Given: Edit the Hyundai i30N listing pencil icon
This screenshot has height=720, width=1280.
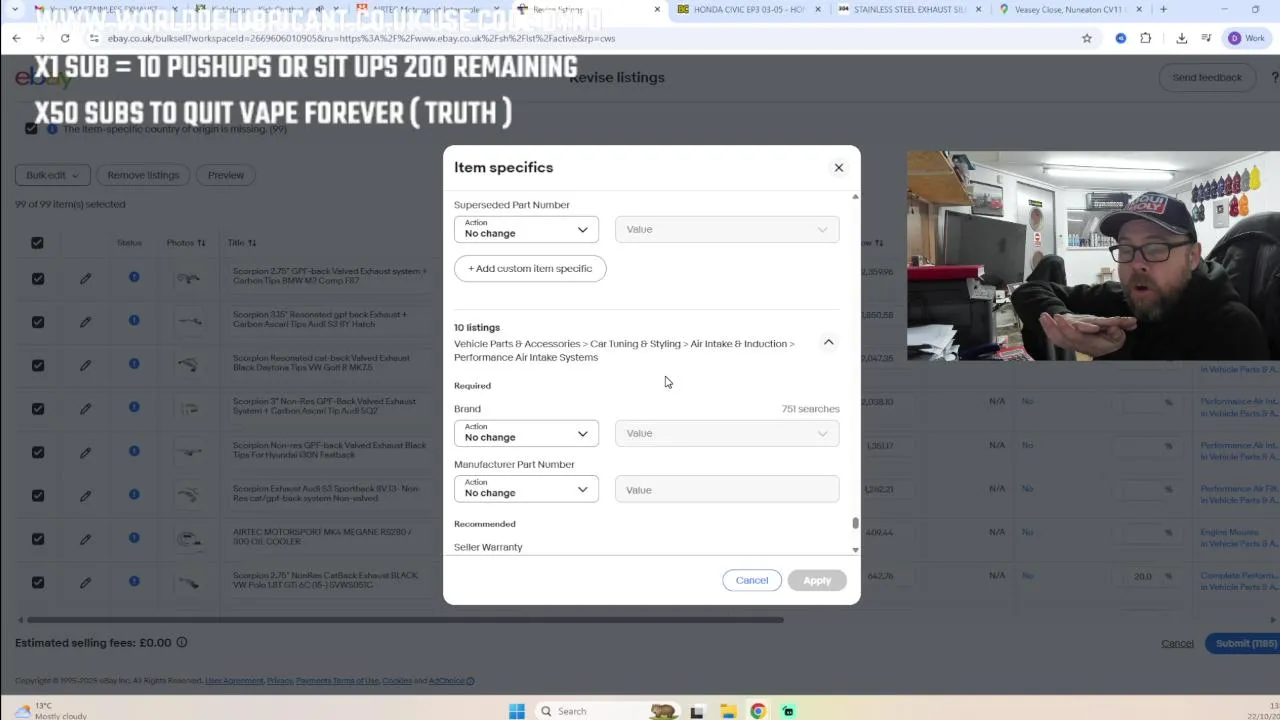Looking at the screenshot, I should [x=85, y=452].
